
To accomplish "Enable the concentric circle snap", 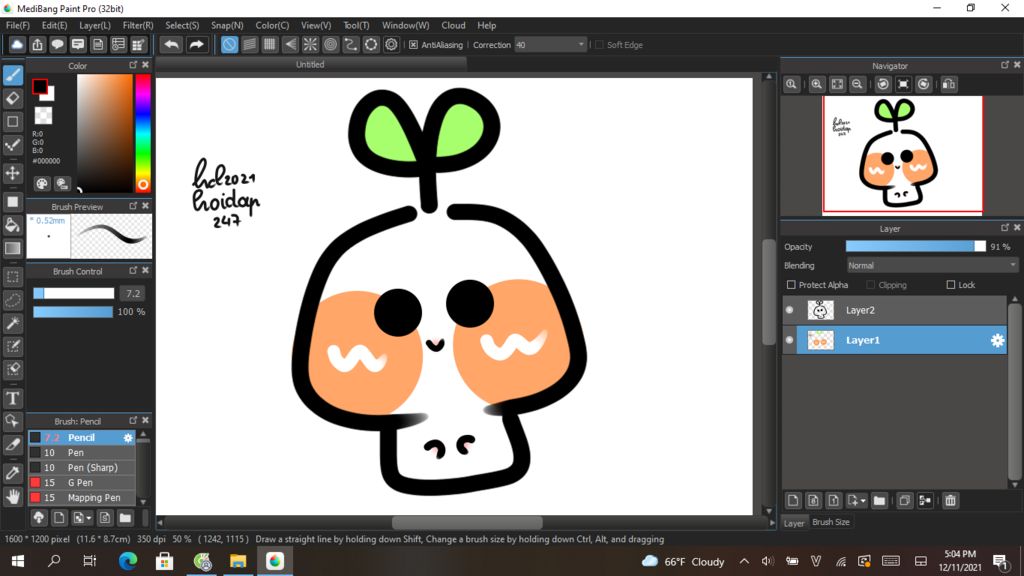I will point(330,44).
